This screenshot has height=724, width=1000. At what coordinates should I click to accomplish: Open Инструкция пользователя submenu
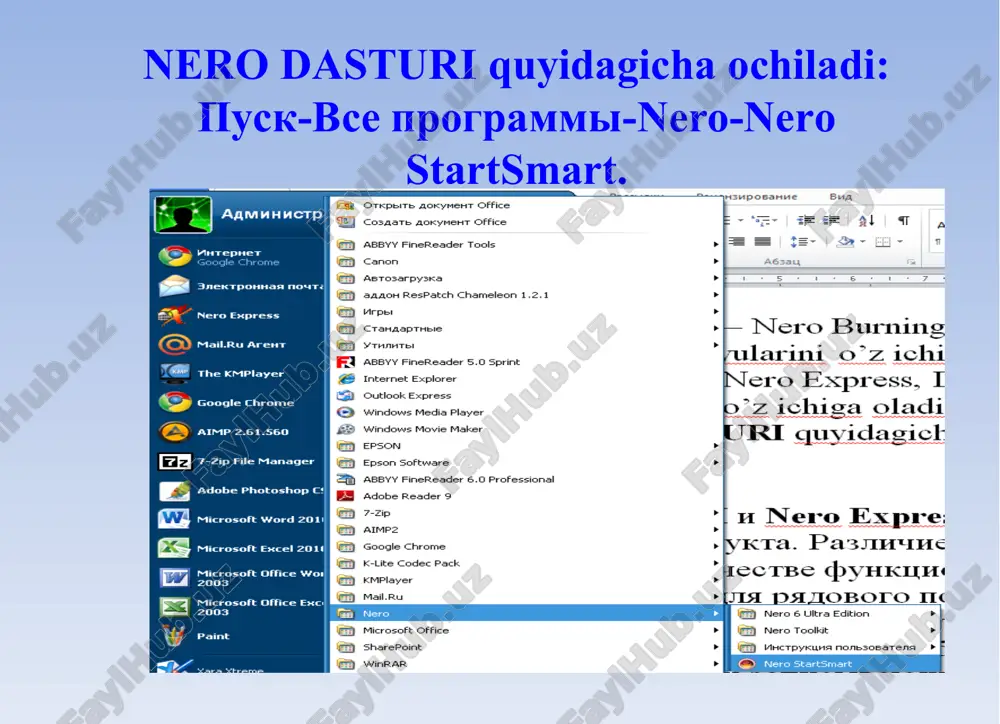836,647
